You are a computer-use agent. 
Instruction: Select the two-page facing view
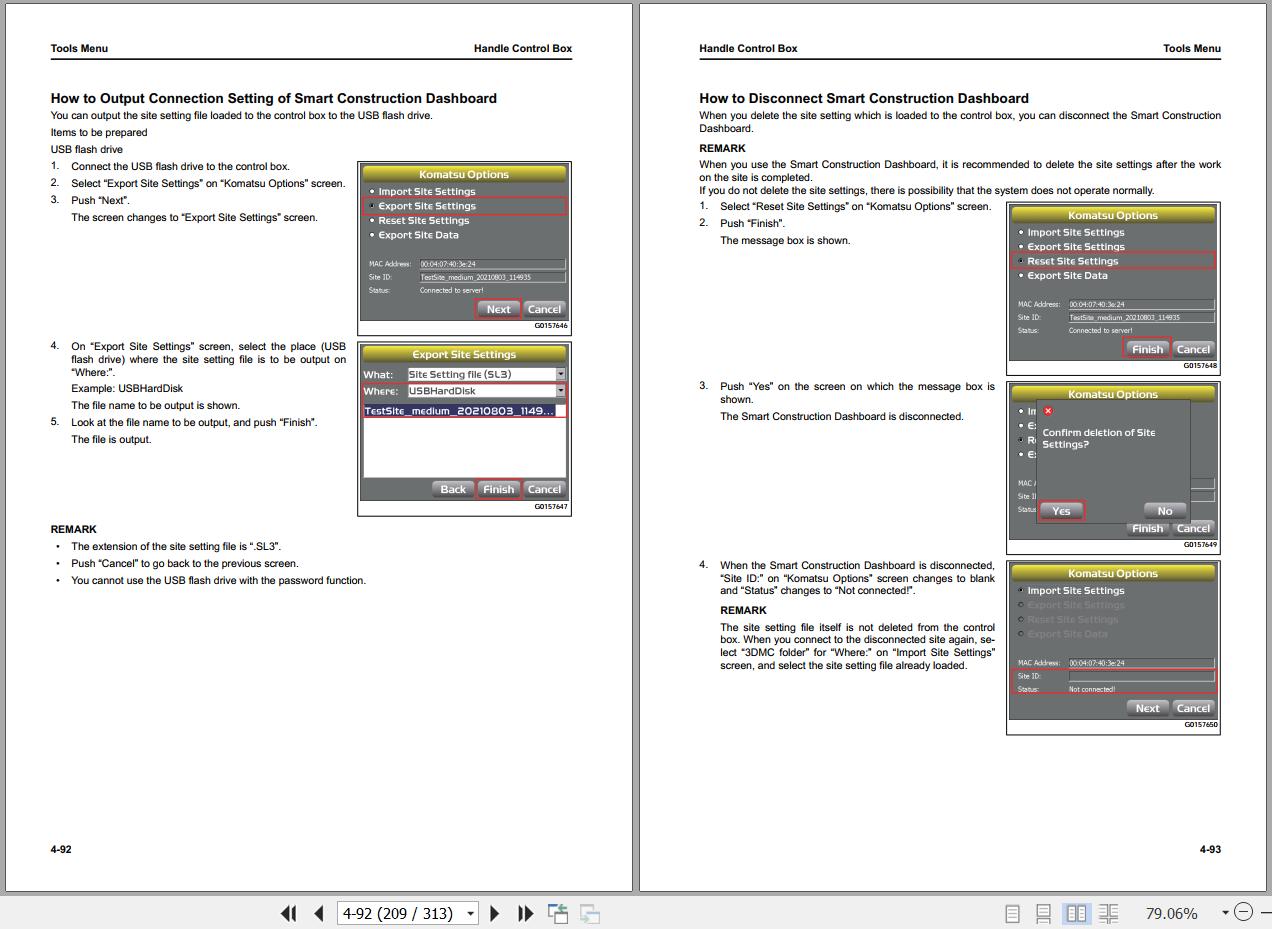point(1076,913)
